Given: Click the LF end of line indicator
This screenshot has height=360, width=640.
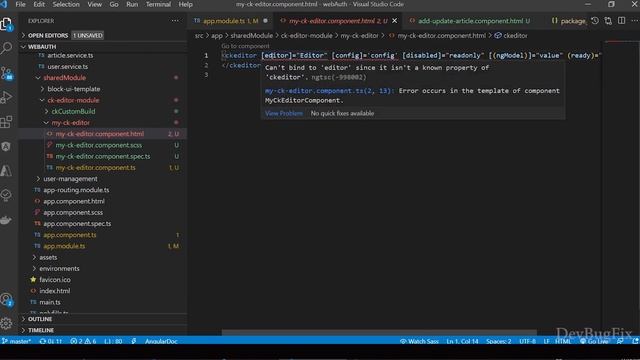Looking at the screenshot, I should coord(546,341).
